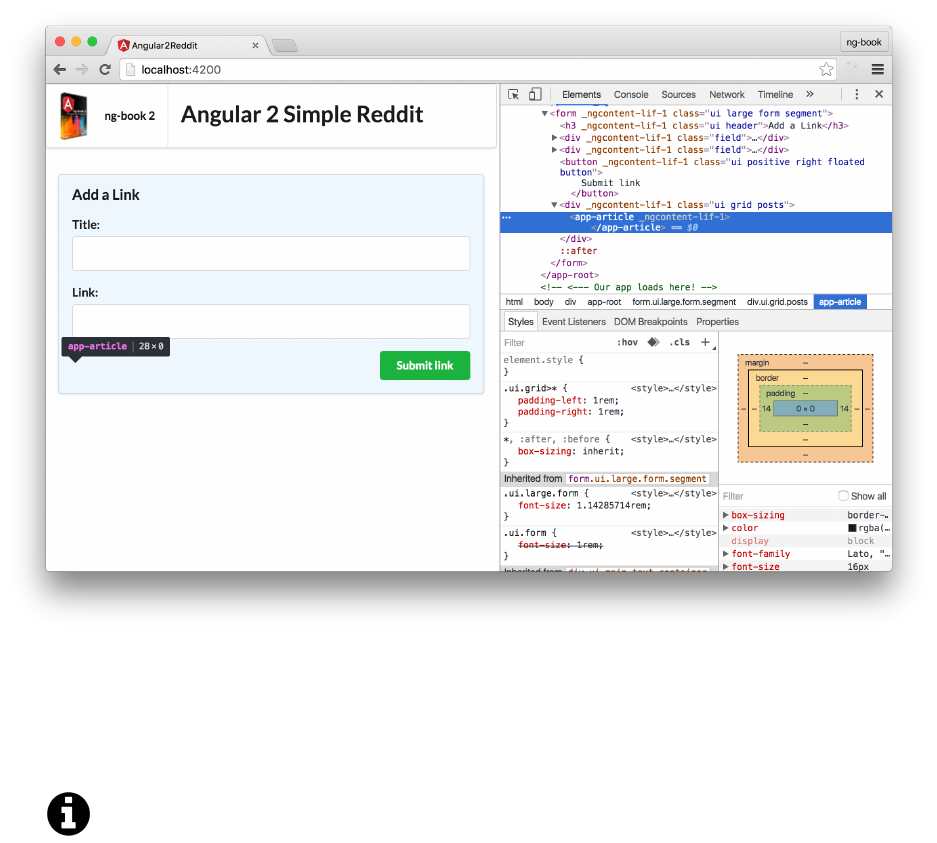
Task: Bookmark page with the star icon
Action: [826, 69]
